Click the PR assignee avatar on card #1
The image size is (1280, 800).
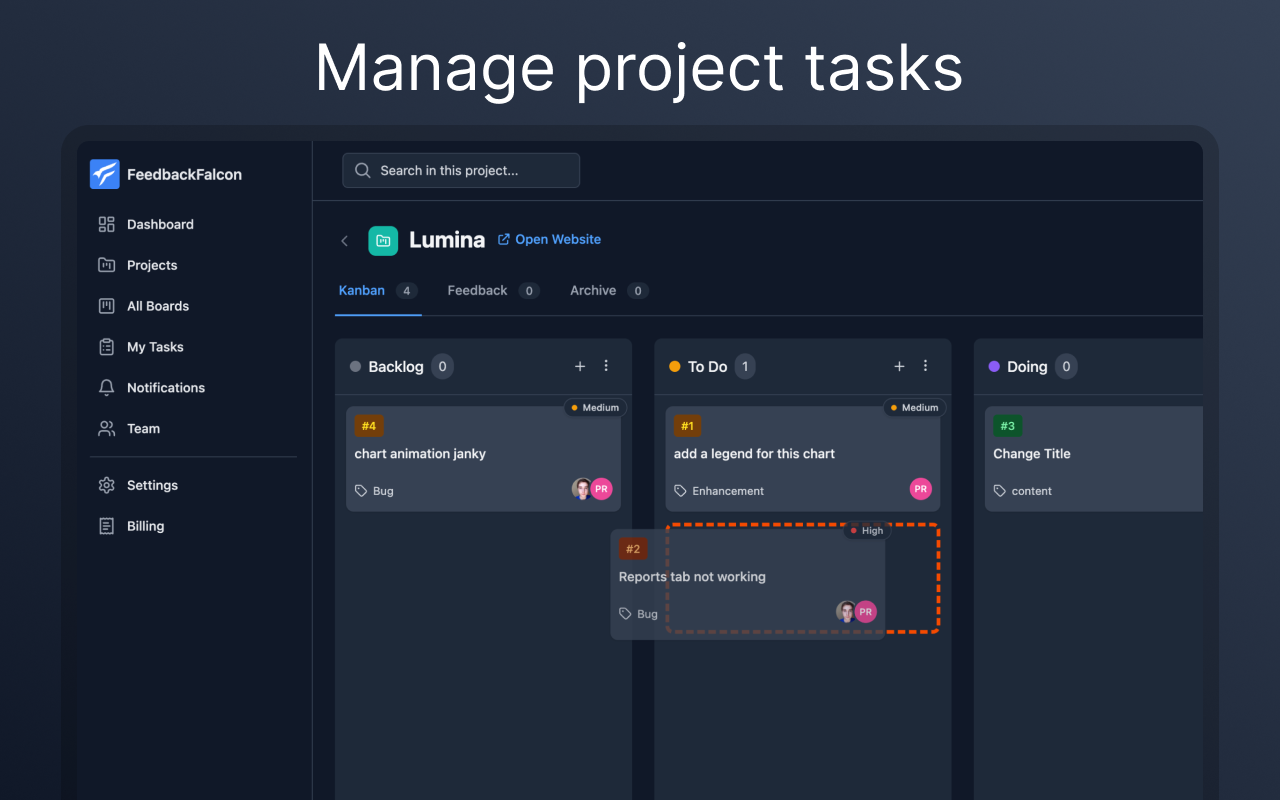[920, 489]
